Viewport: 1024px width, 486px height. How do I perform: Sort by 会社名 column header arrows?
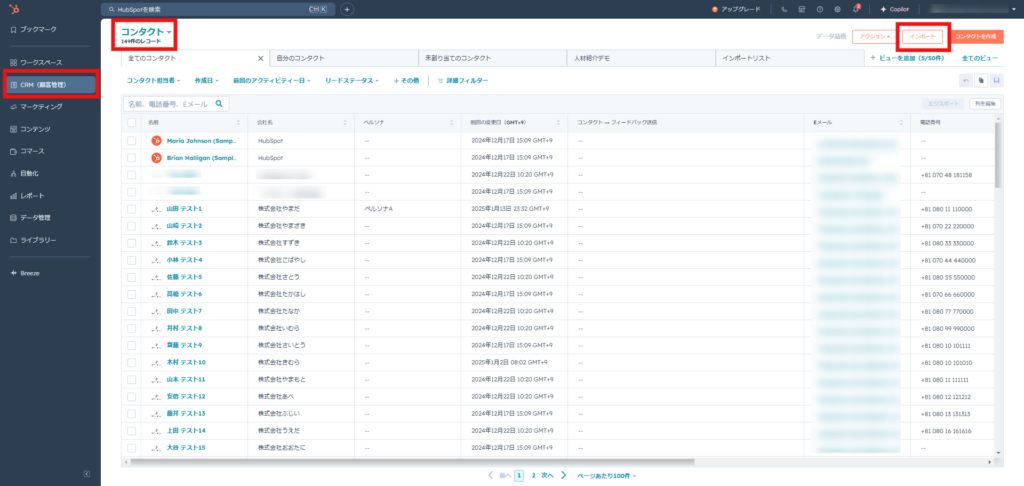pyautogui.click(x=347, y=122)
